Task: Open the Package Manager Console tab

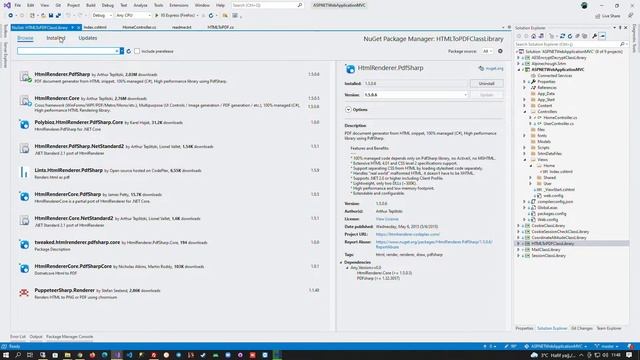Action: point(69,337)
